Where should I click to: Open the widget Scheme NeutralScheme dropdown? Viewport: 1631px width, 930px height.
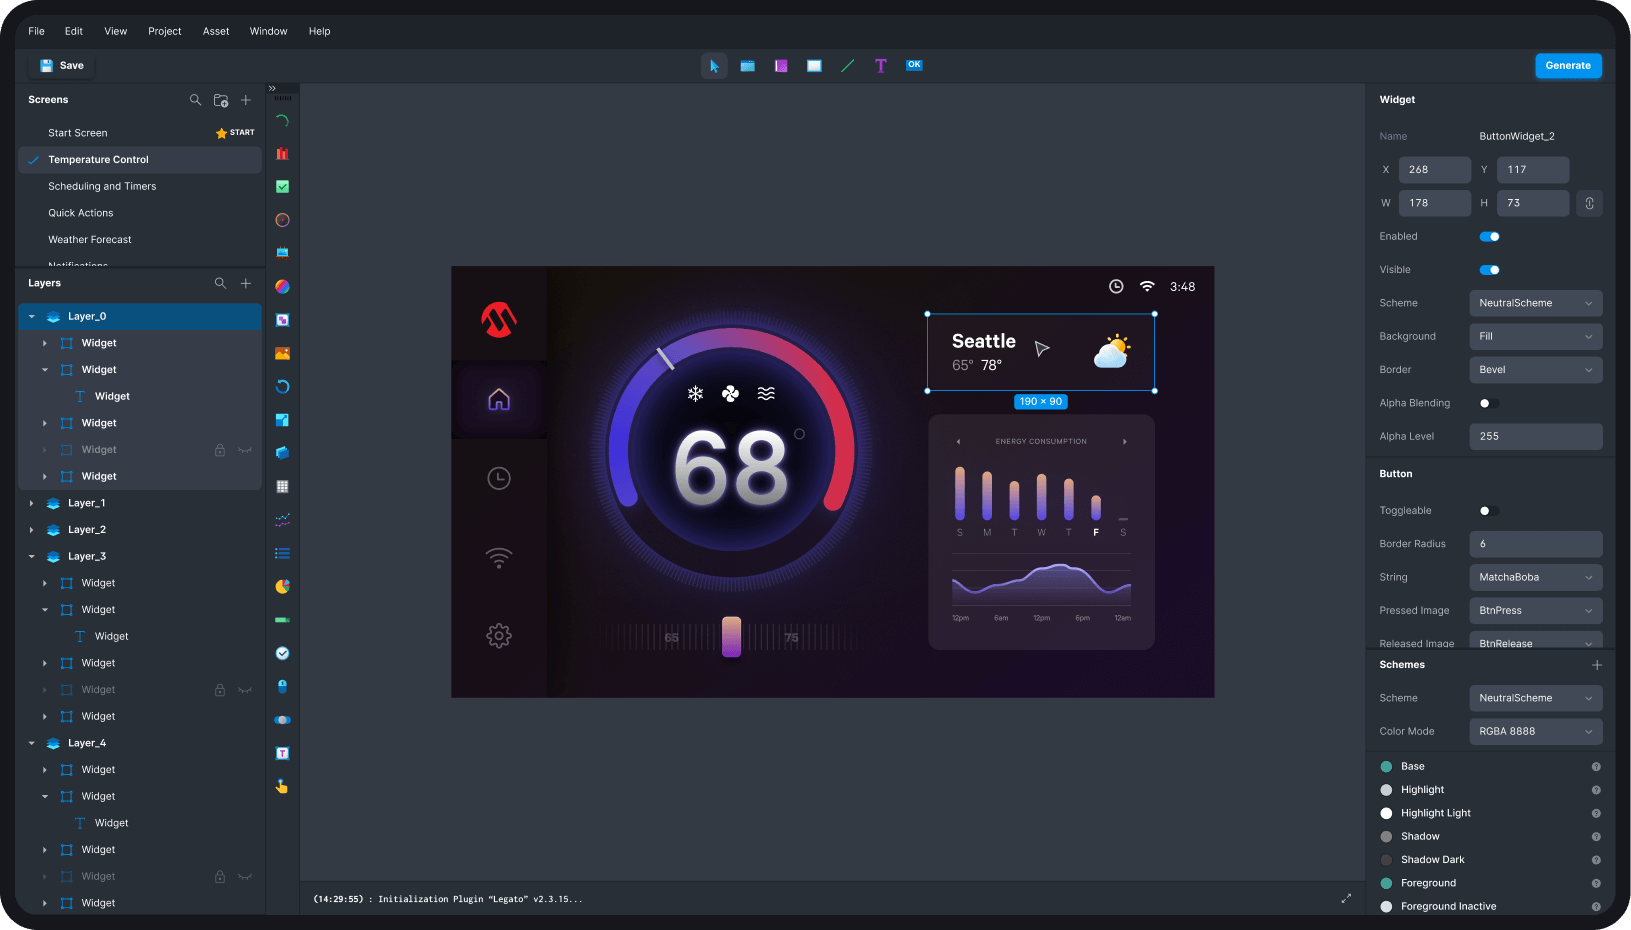click(x=1536, y=303)
